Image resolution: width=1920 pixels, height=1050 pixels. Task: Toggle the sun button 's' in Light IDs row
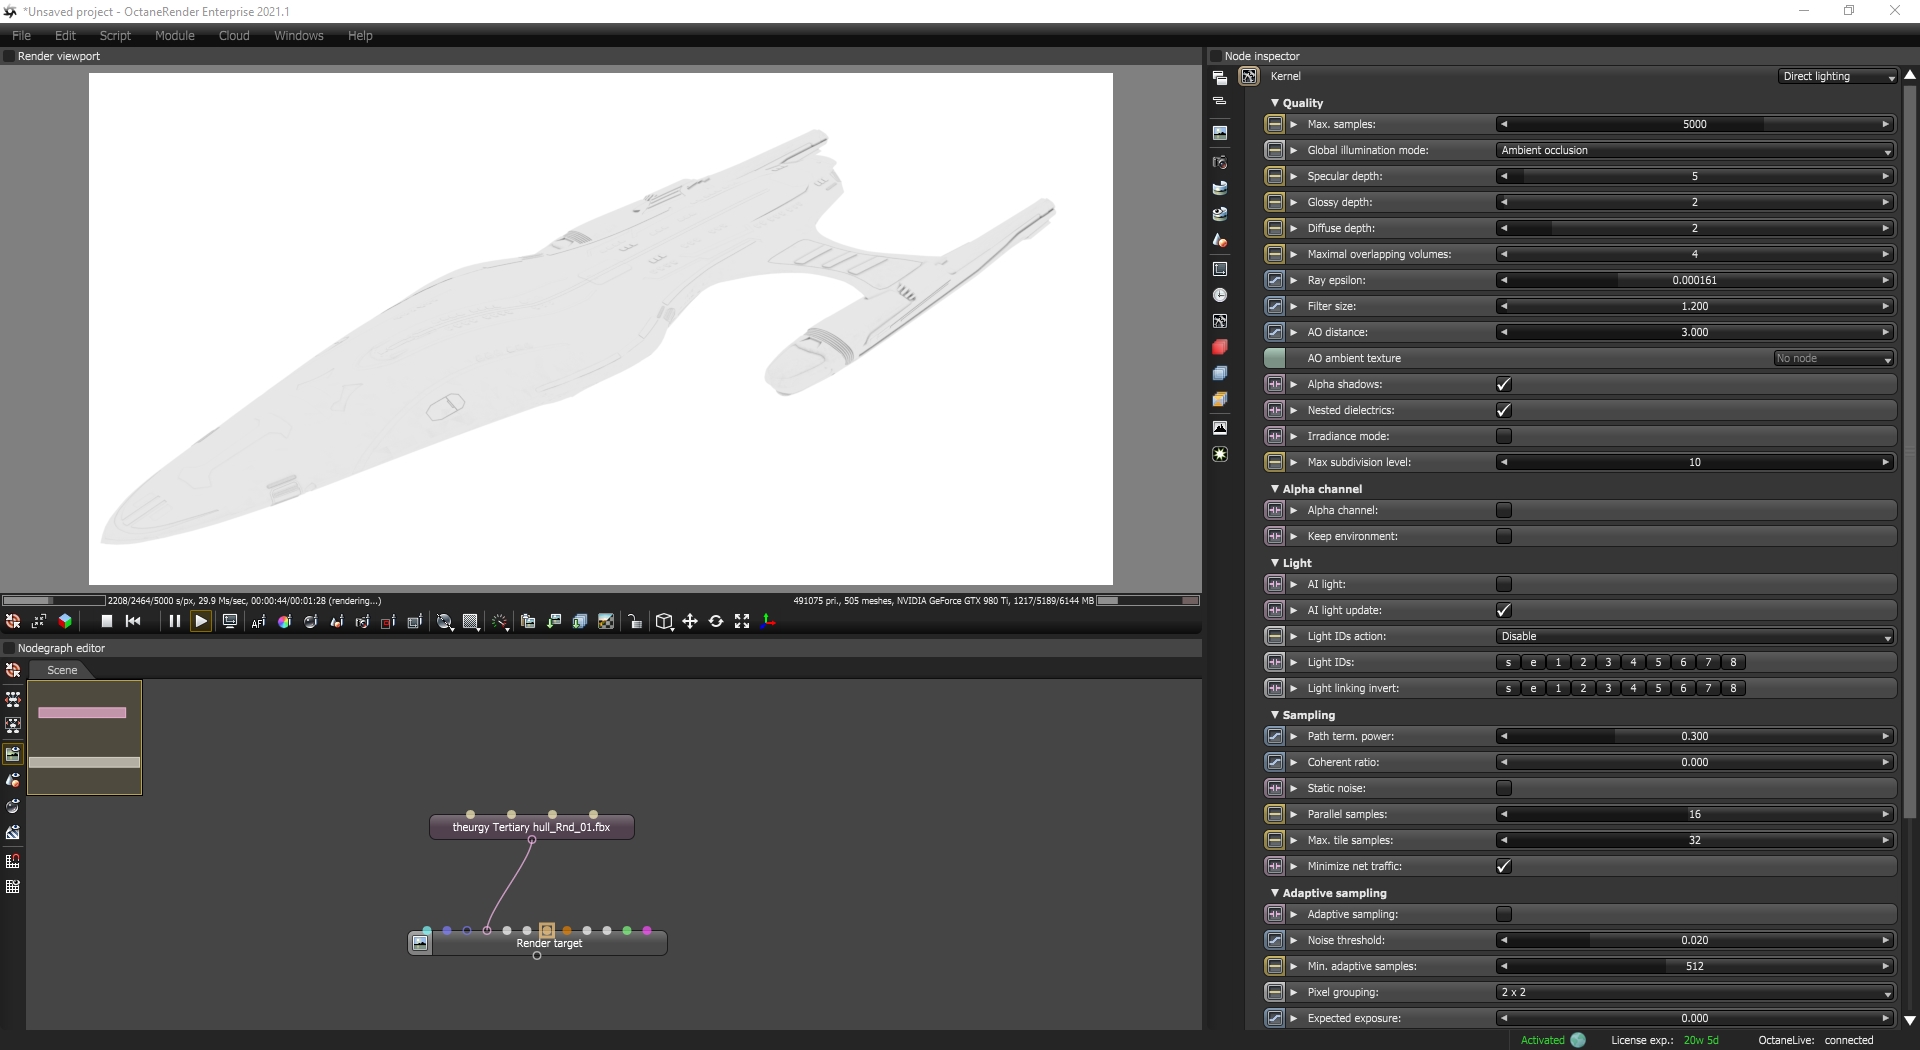(1508, 662)
